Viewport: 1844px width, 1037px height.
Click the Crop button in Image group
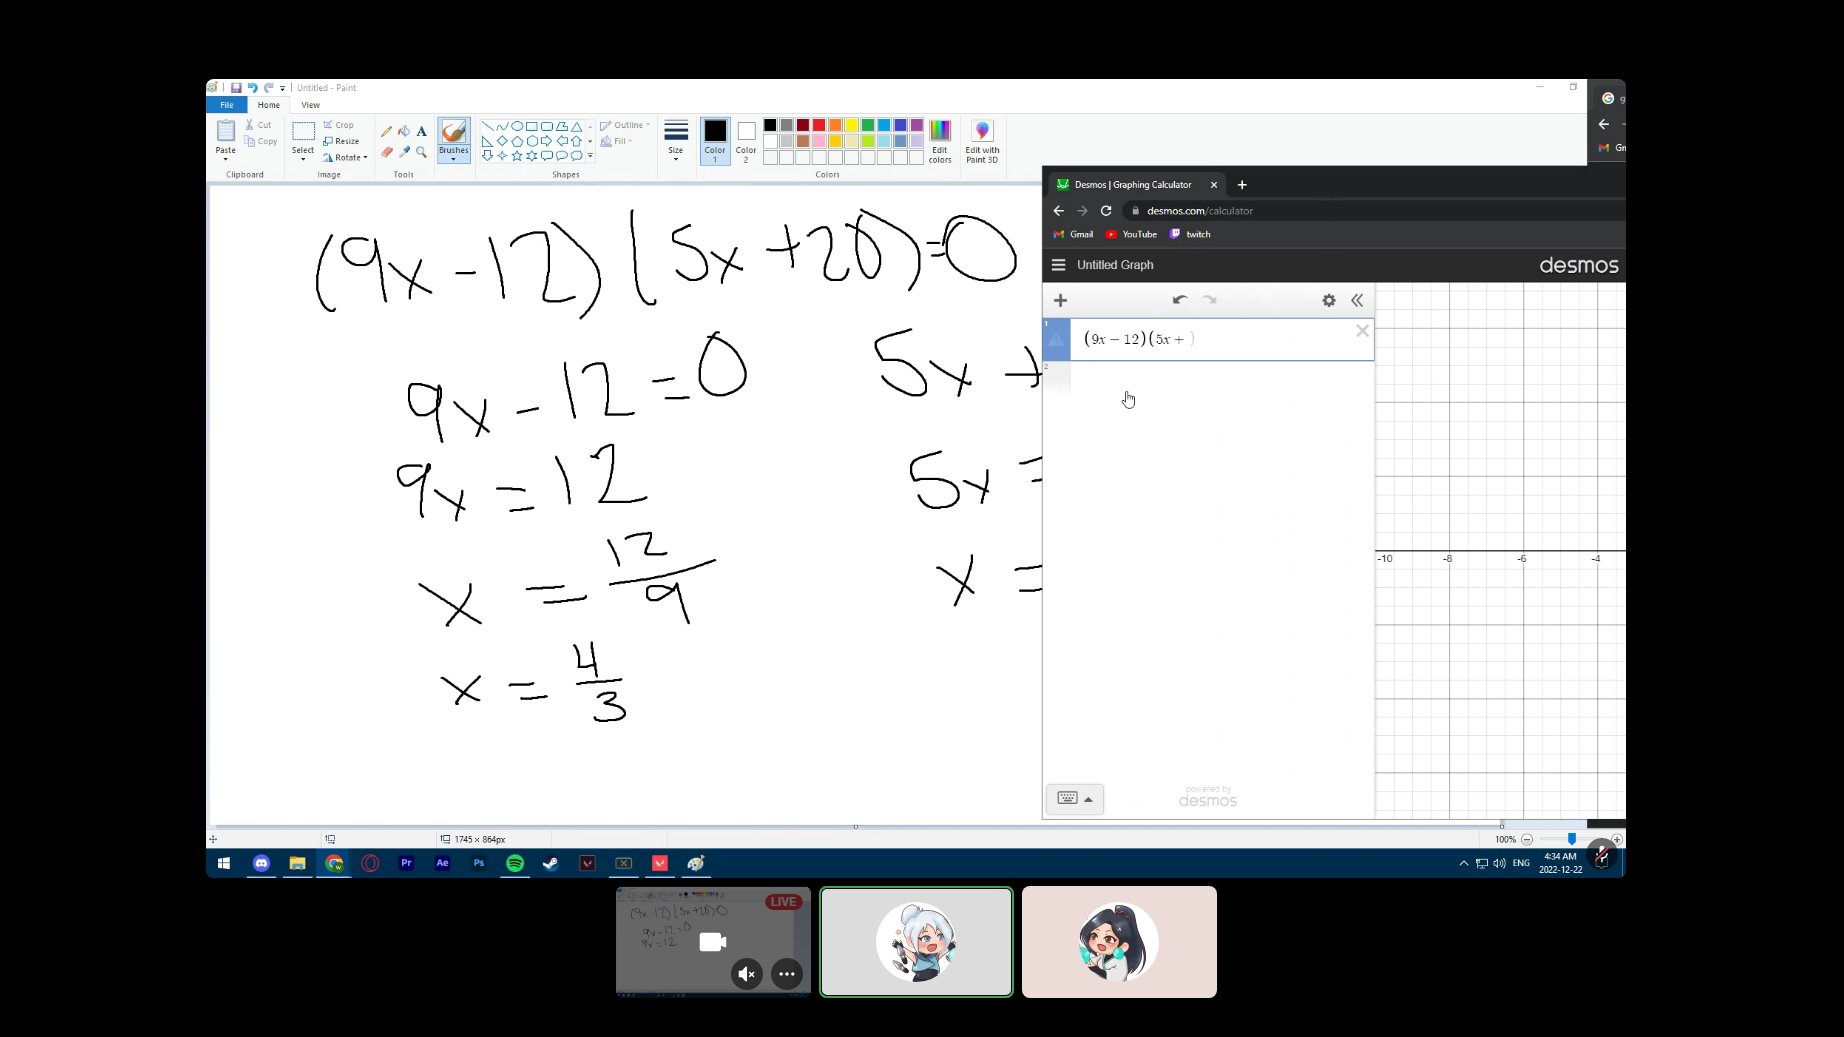pyautogui.click(x=339, y=125)
